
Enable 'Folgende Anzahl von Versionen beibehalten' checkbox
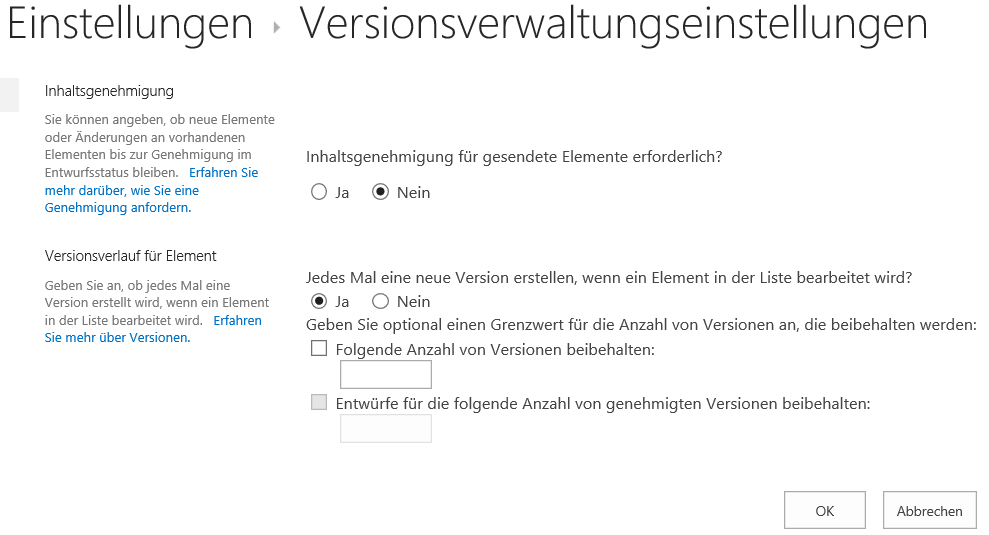pyautogui.click(x=319, y=349)
